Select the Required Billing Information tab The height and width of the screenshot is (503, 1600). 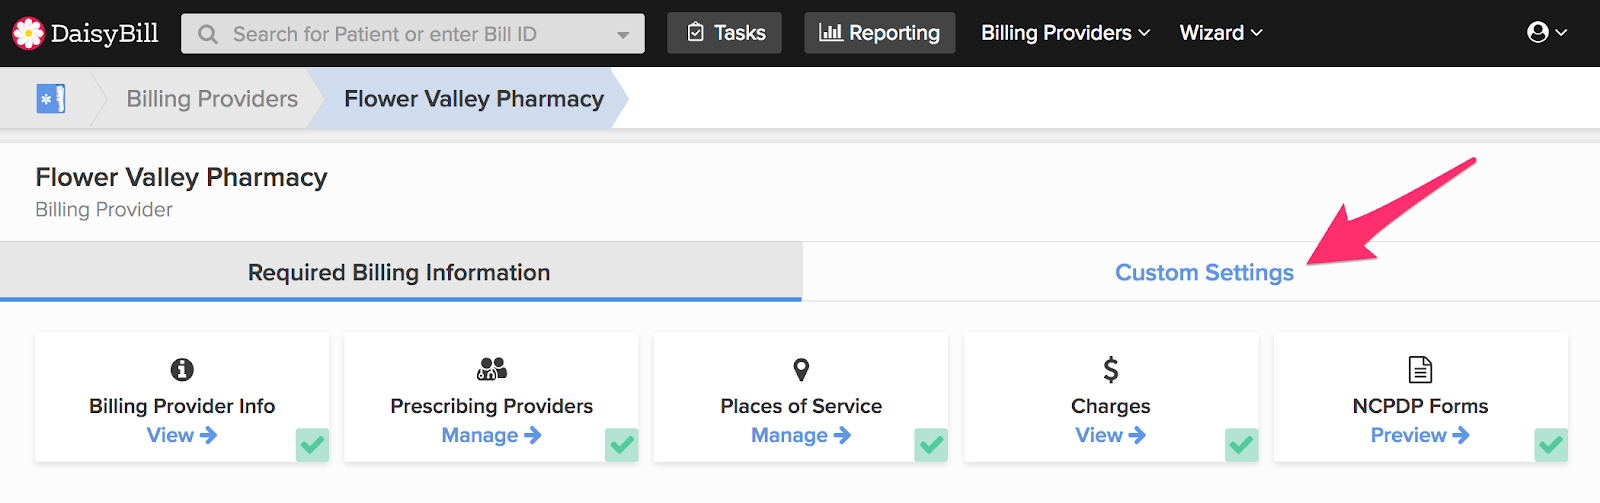click(400, 272)
